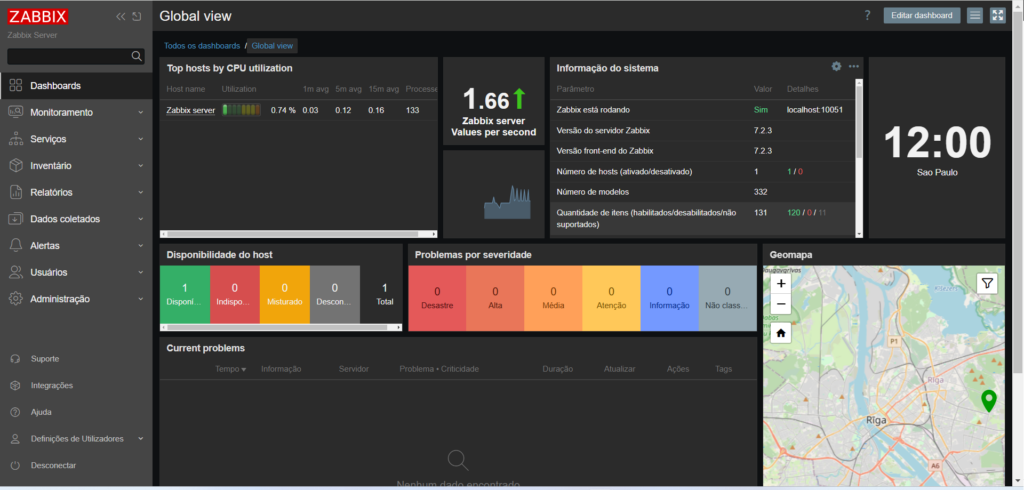1024x490 pixels.
Task: Open the Geomapa filter funnel
Action: pos(987,284)
